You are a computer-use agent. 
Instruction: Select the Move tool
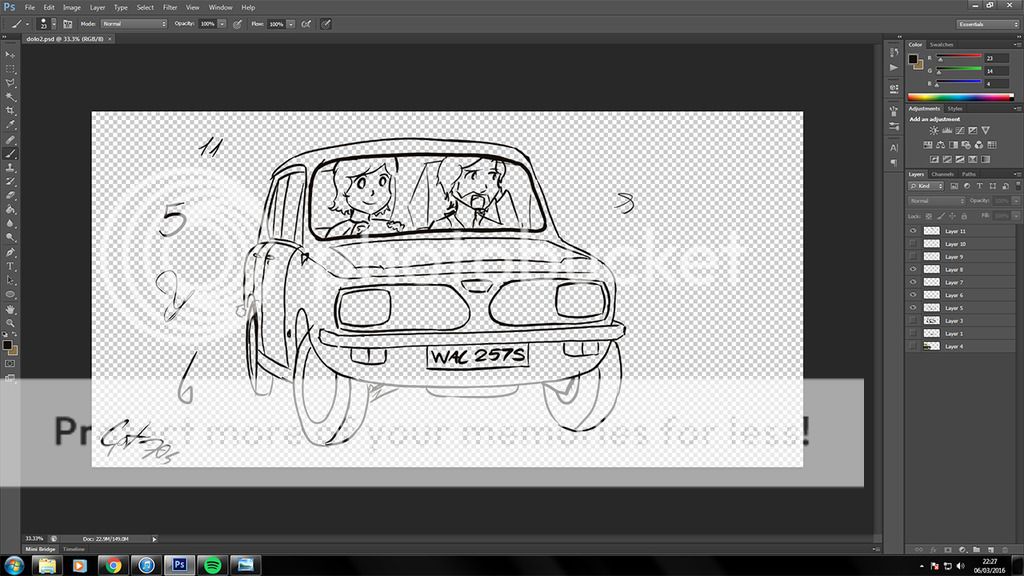tap(10, 54)
